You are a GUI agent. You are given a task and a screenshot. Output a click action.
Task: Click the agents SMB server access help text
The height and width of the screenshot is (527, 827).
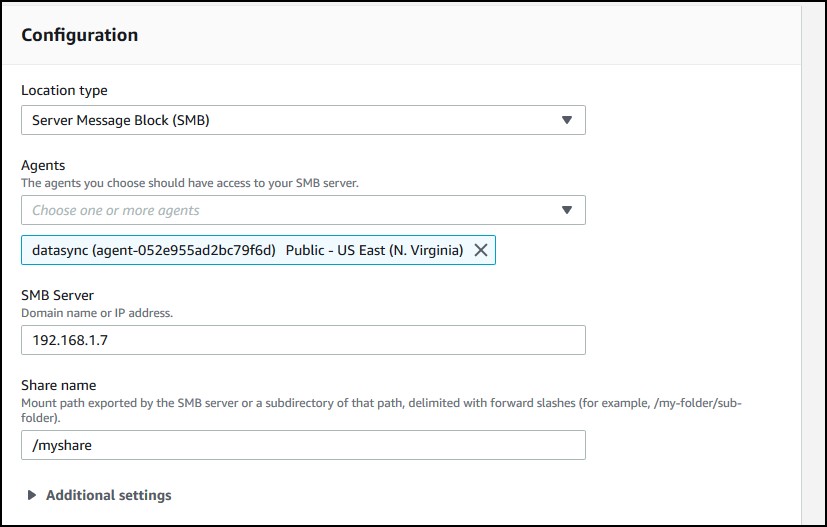(190, 183)
